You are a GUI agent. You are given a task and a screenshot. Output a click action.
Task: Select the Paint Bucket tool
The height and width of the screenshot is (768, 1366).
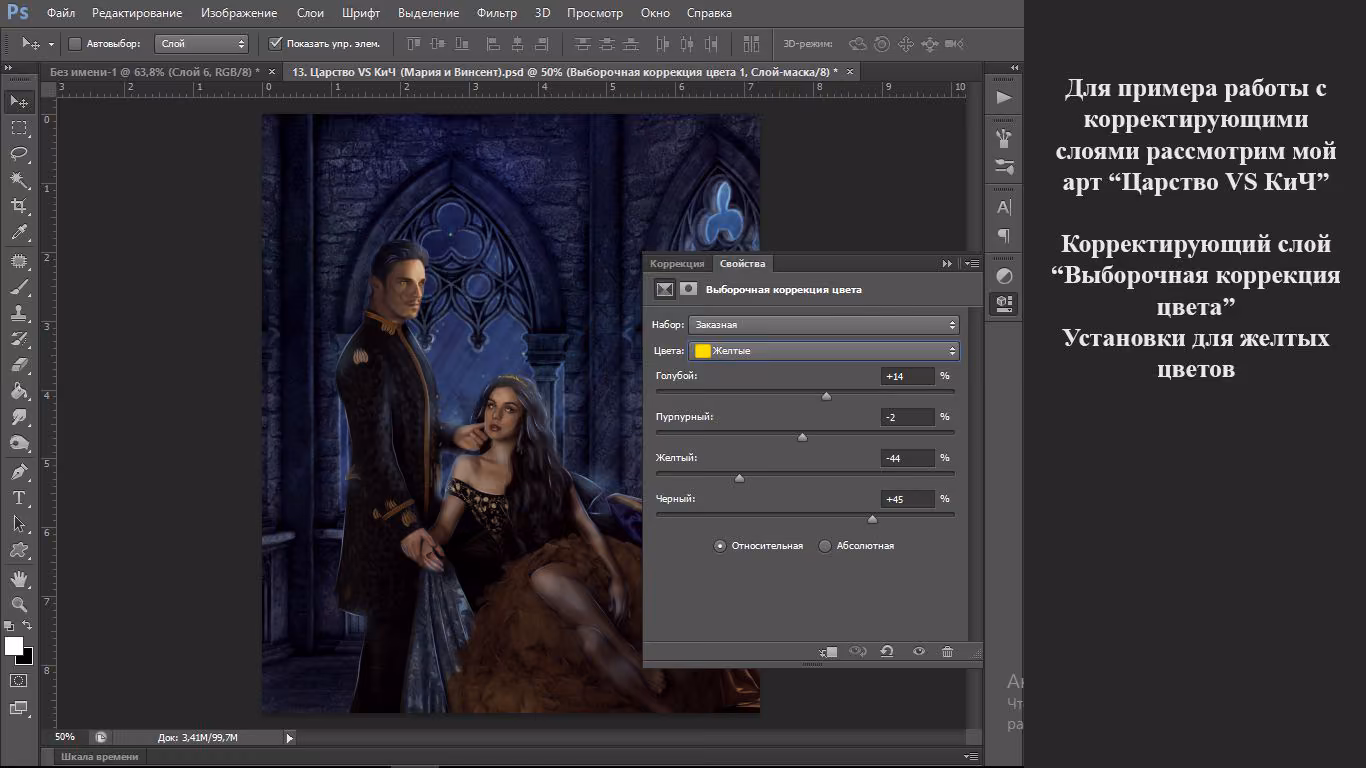pyautogui.click(x=18, y=391)
